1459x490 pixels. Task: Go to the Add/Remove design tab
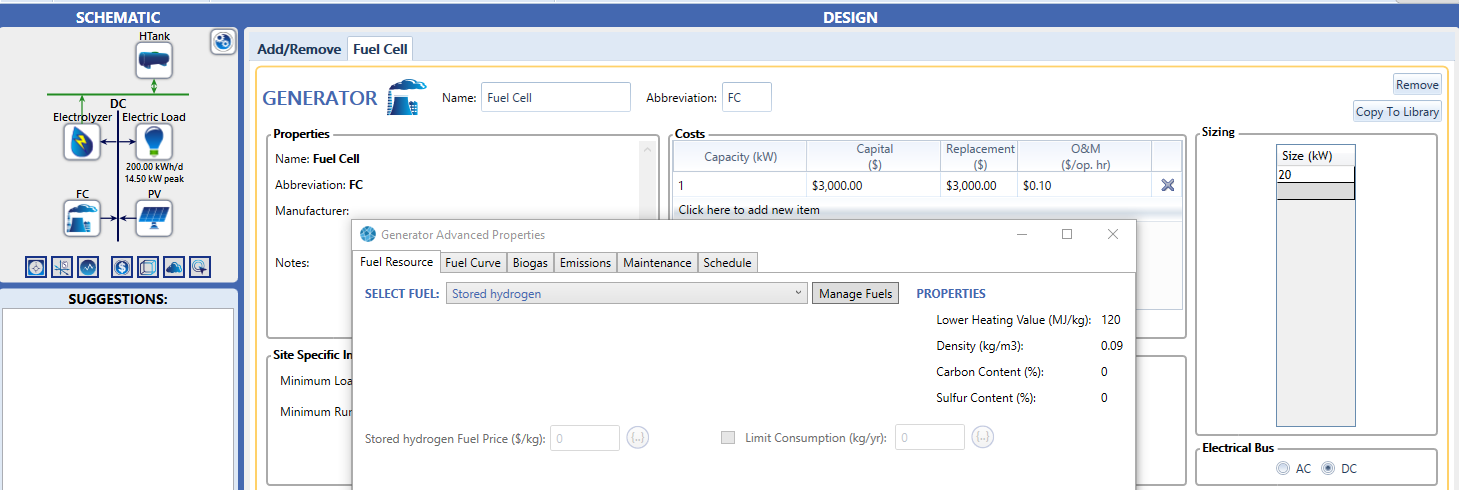tap(299, 48)
